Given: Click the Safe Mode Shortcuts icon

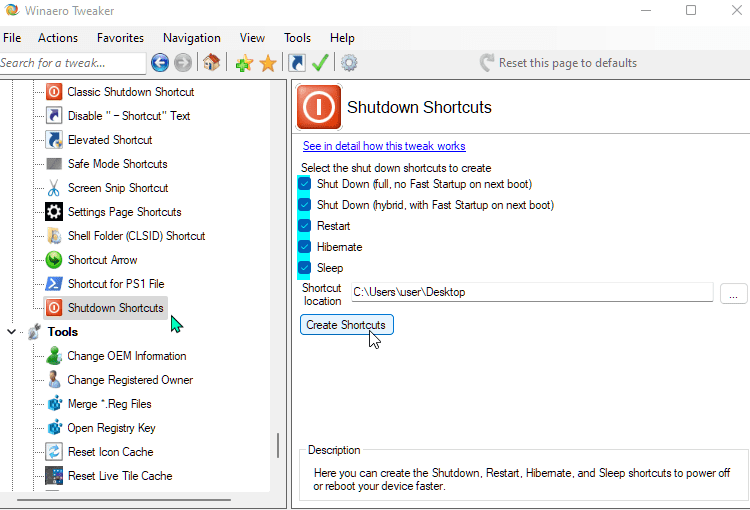Looking at the screenshot, I should [54, 164].
